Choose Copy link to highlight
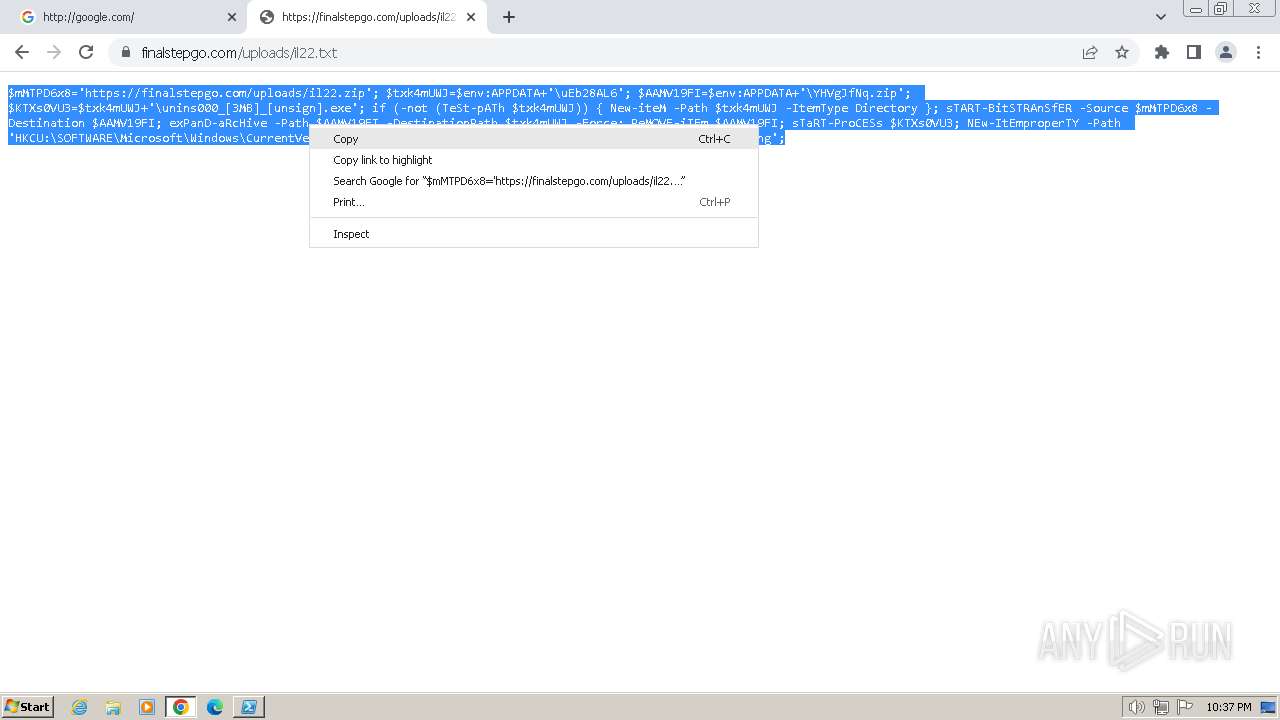The width and height of the screenshot is (1280, 720). coord(534,160)
